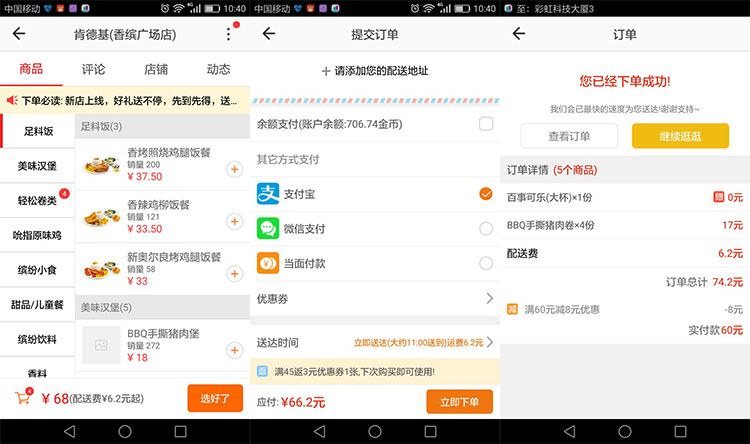
Task: Tap the 查看订单 button
Action: tap(569, 136)
